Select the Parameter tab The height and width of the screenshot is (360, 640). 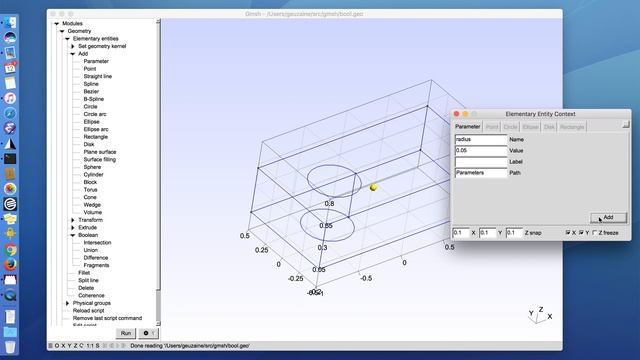468,127
